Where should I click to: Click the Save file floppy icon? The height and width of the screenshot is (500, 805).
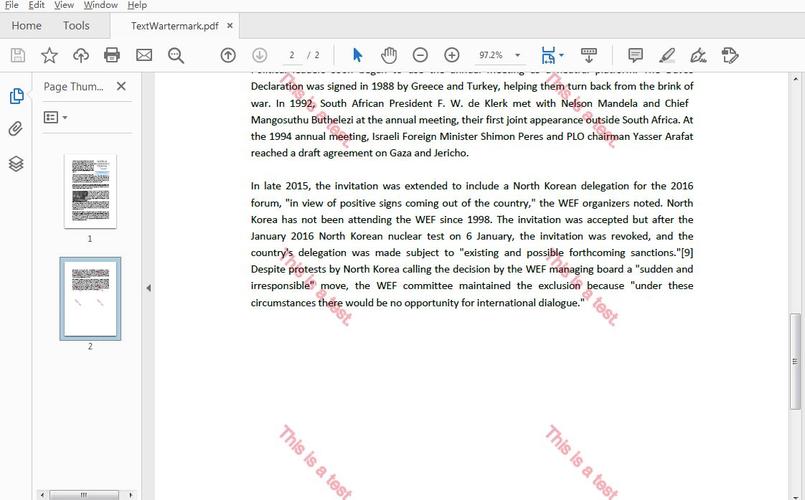pos(17,55)
